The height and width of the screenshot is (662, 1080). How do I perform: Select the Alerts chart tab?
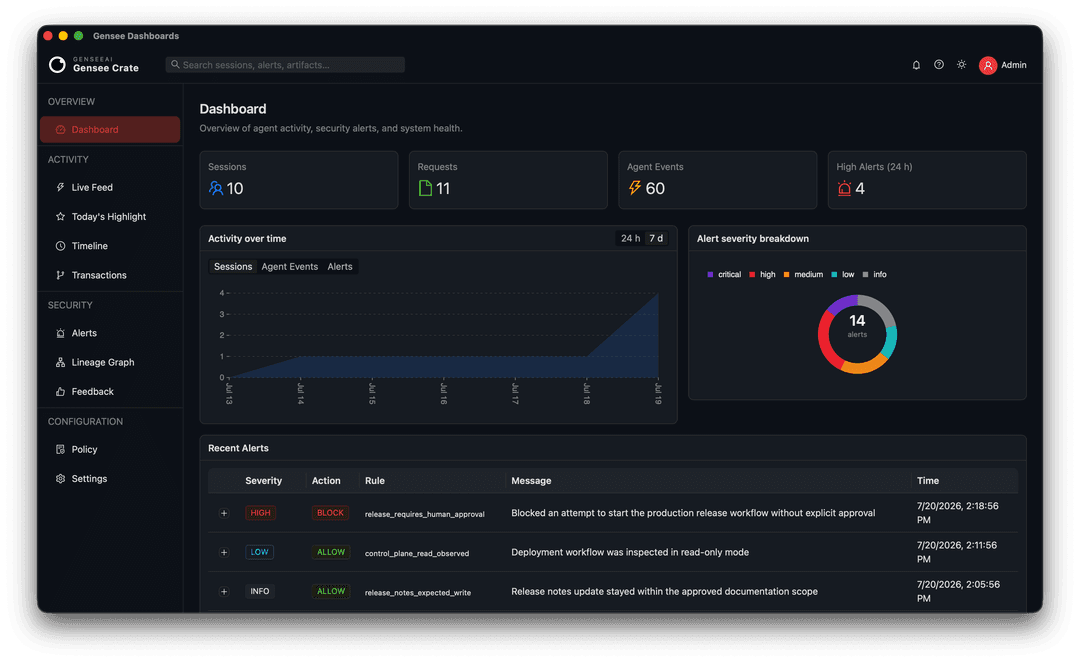click(x=340, y=267)
